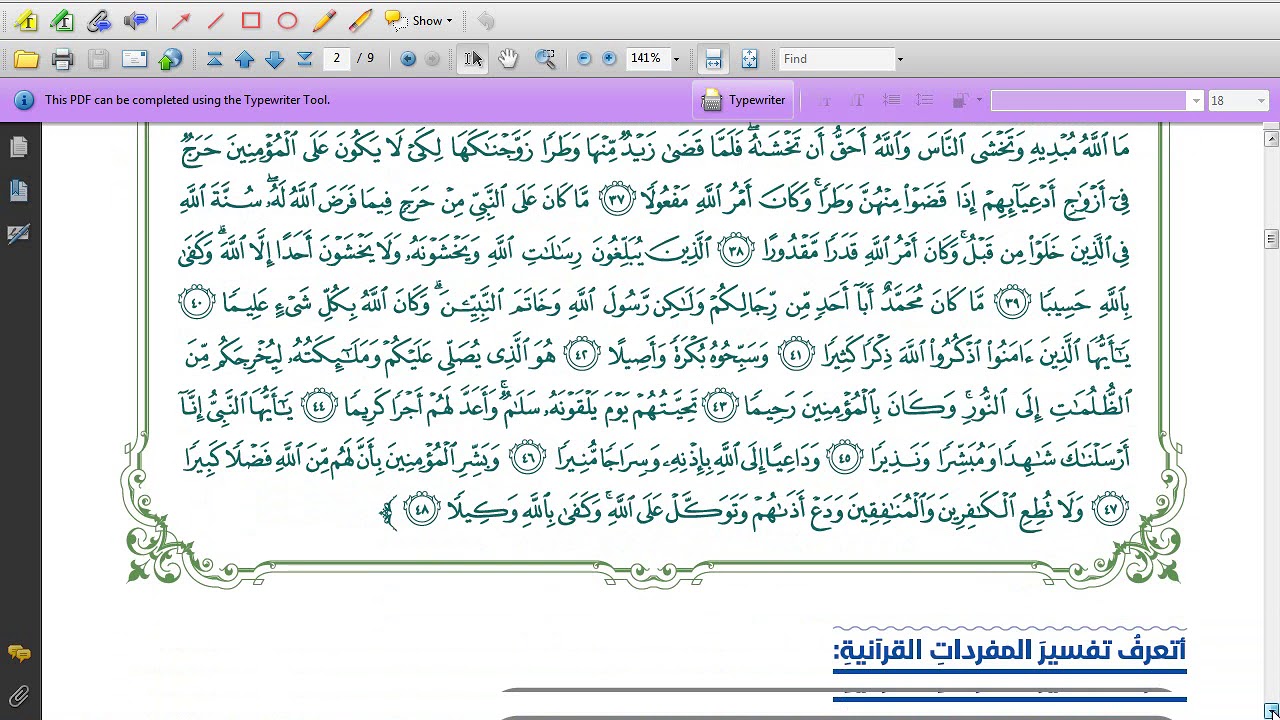1280x720 pixels.
Task: Open a file with the folder icon
Action: [x=27, y=59]
